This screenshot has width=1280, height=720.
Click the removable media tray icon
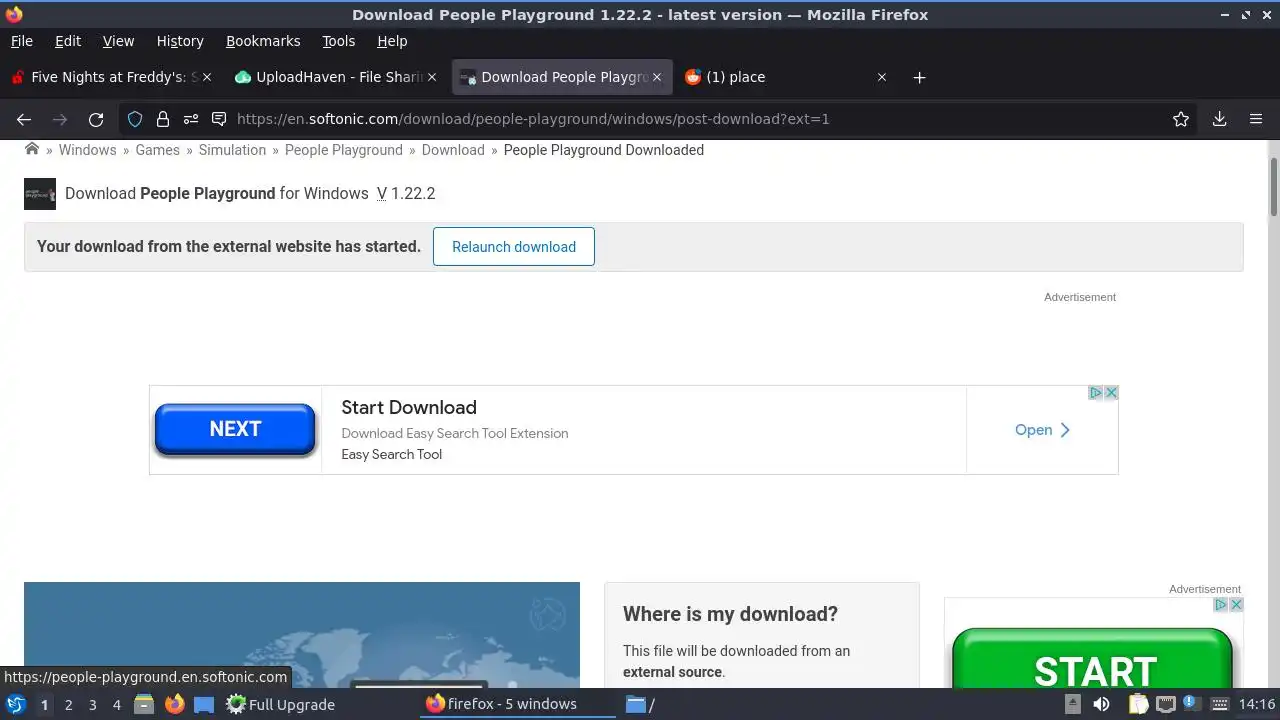tap(1073, 704)
